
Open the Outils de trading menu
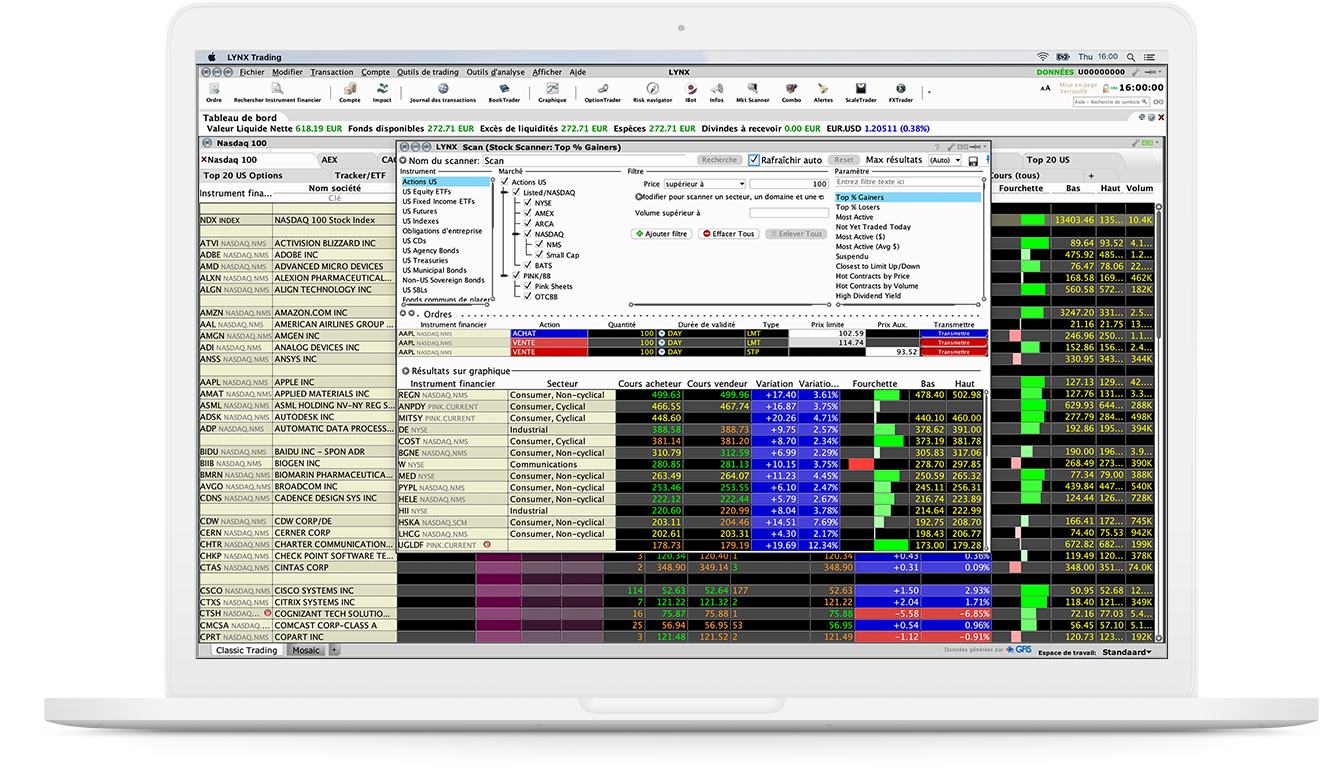click(428, 72)
